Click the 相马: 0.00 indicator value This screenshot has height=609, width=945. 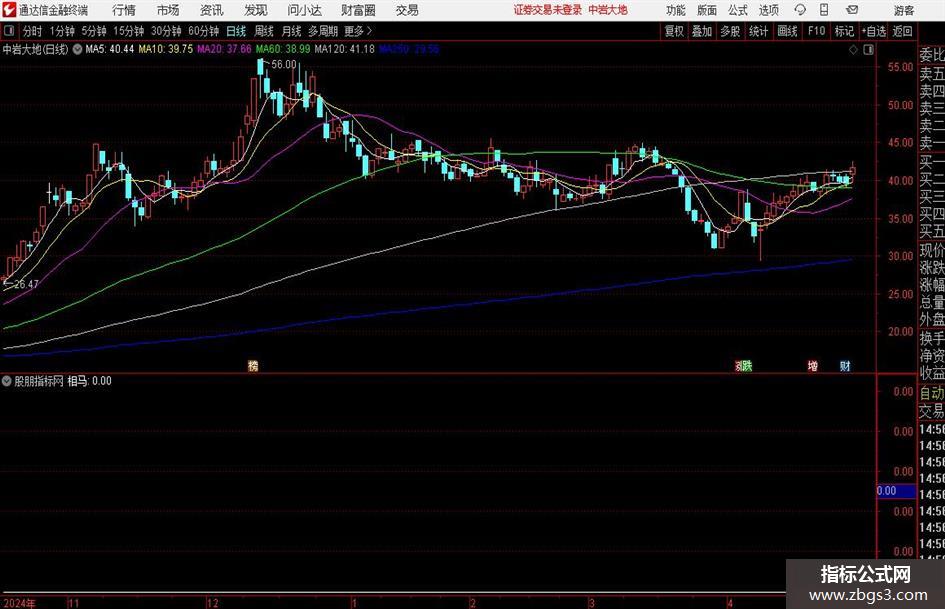[x=89, y=381]
